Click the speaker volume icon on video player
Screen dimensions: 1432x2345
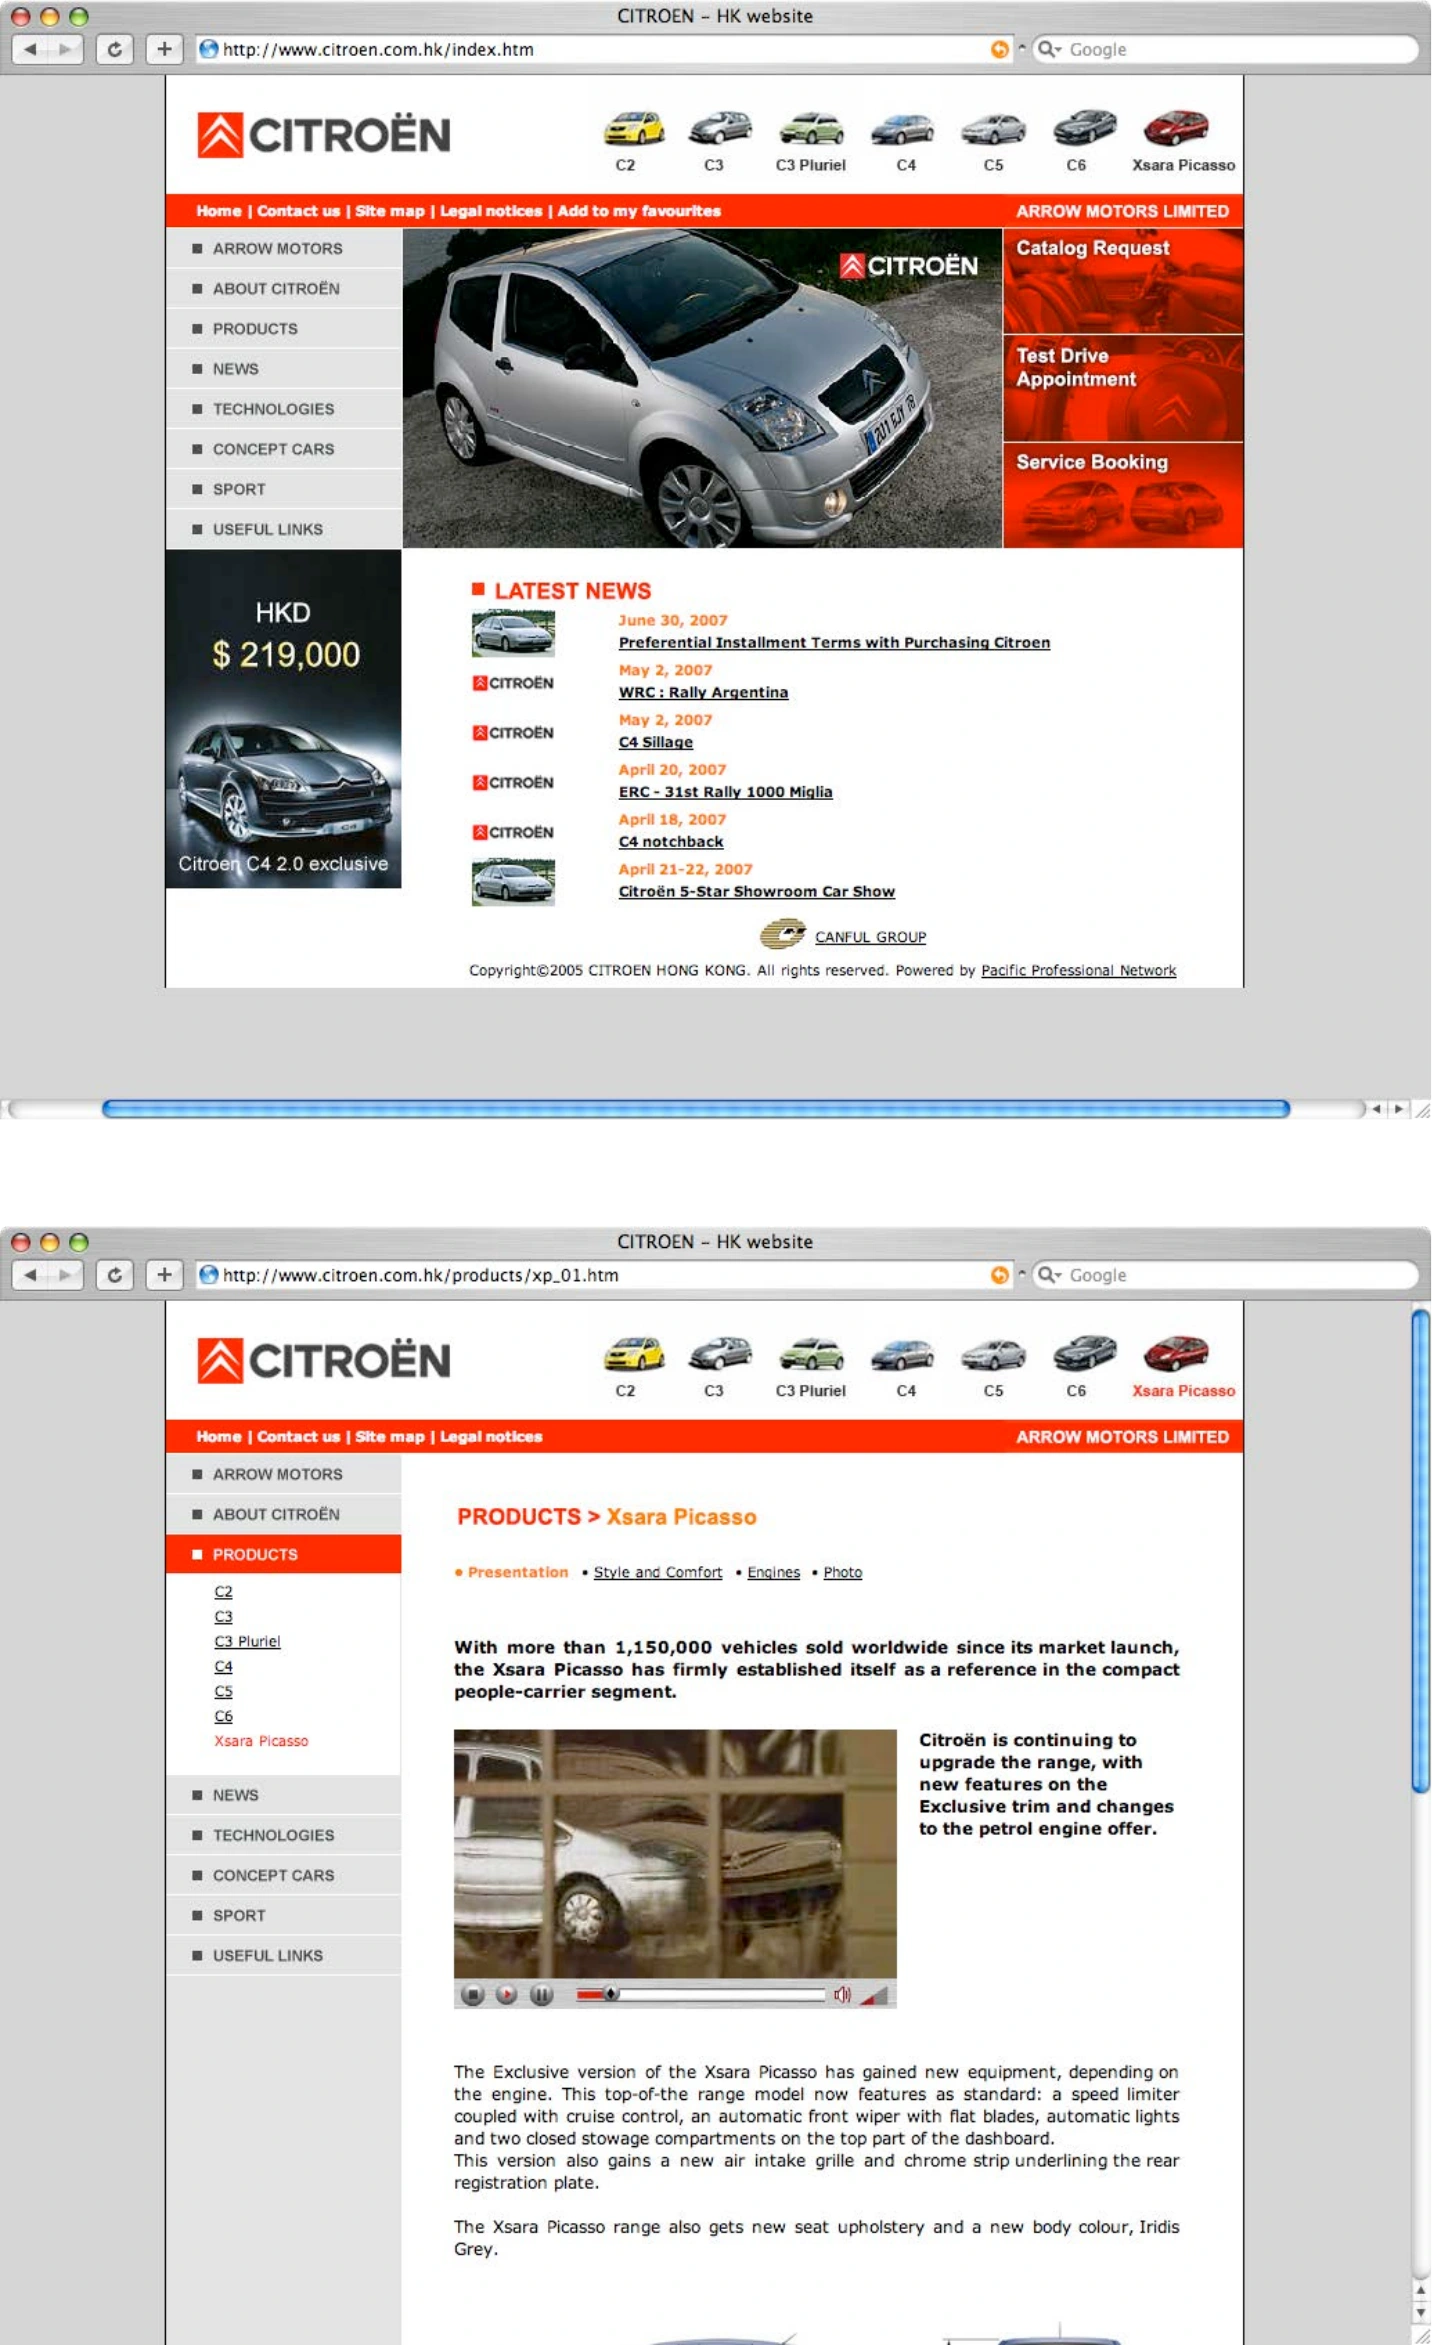[843, 1995]
